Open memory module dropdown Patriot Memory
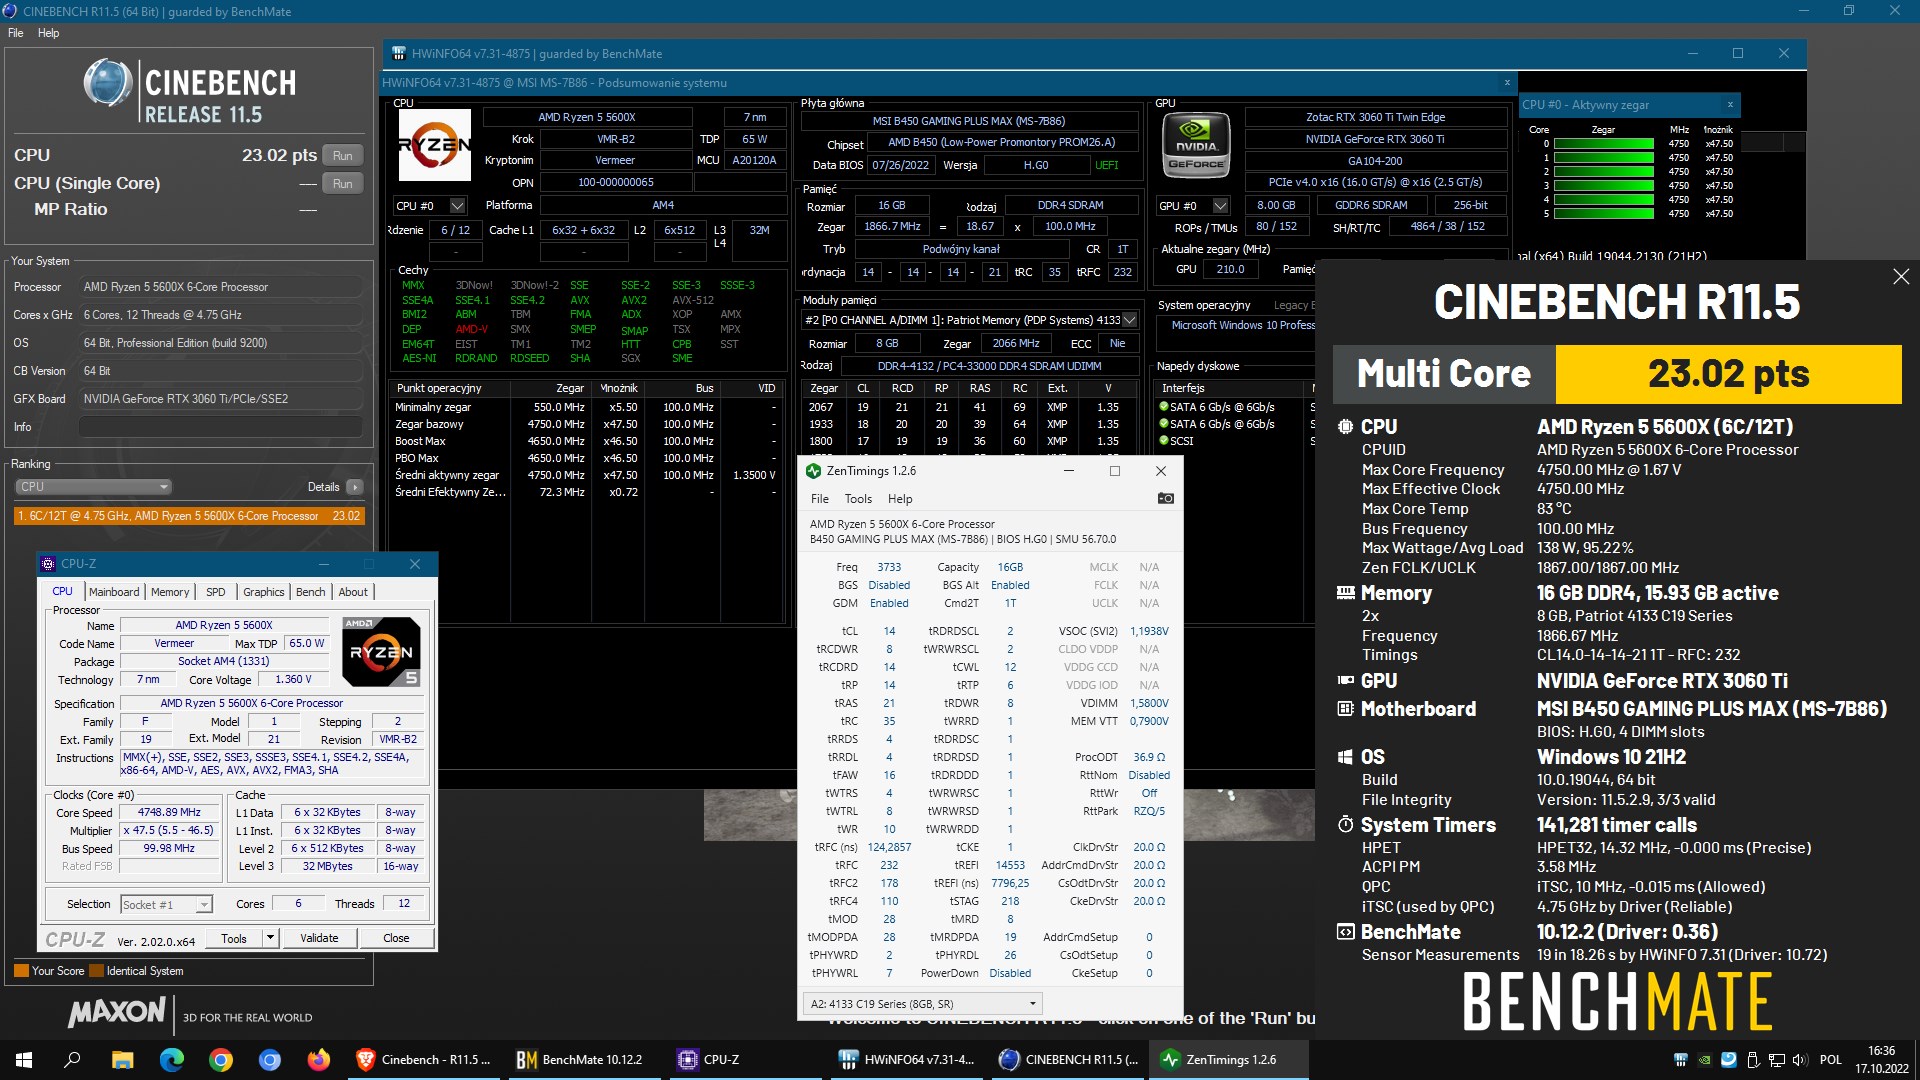Image resolution: width=1920 pixels, height=1080 pixels. (x=1129, y=320)
